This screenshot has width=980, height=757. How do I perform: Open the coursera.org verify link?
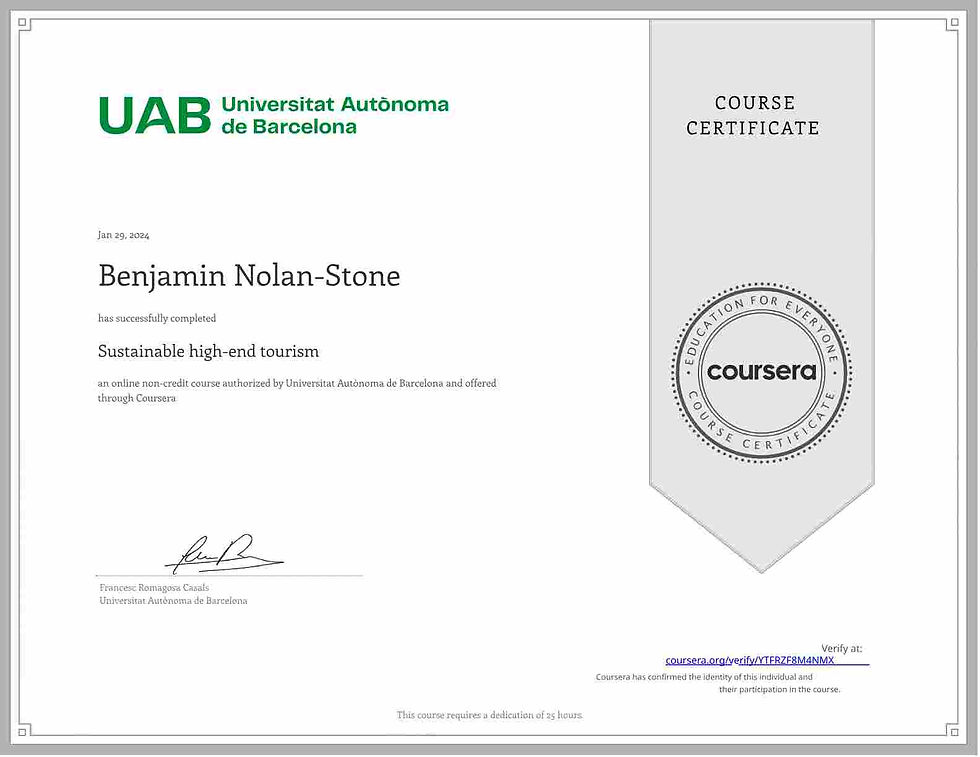[x=749, y=660]
